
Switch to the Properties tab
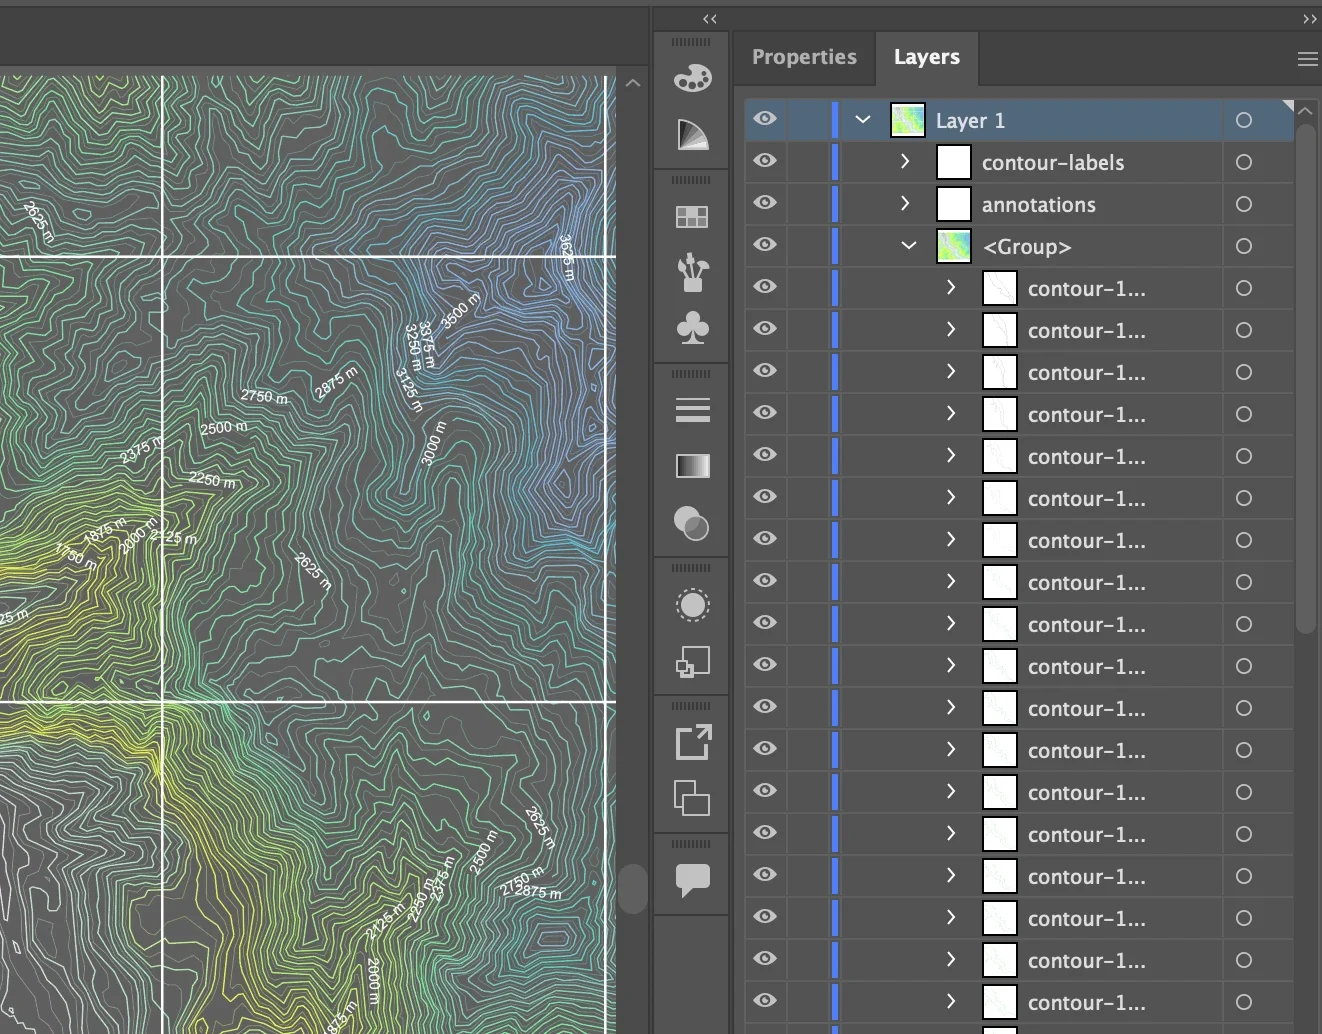coord(804,57)
